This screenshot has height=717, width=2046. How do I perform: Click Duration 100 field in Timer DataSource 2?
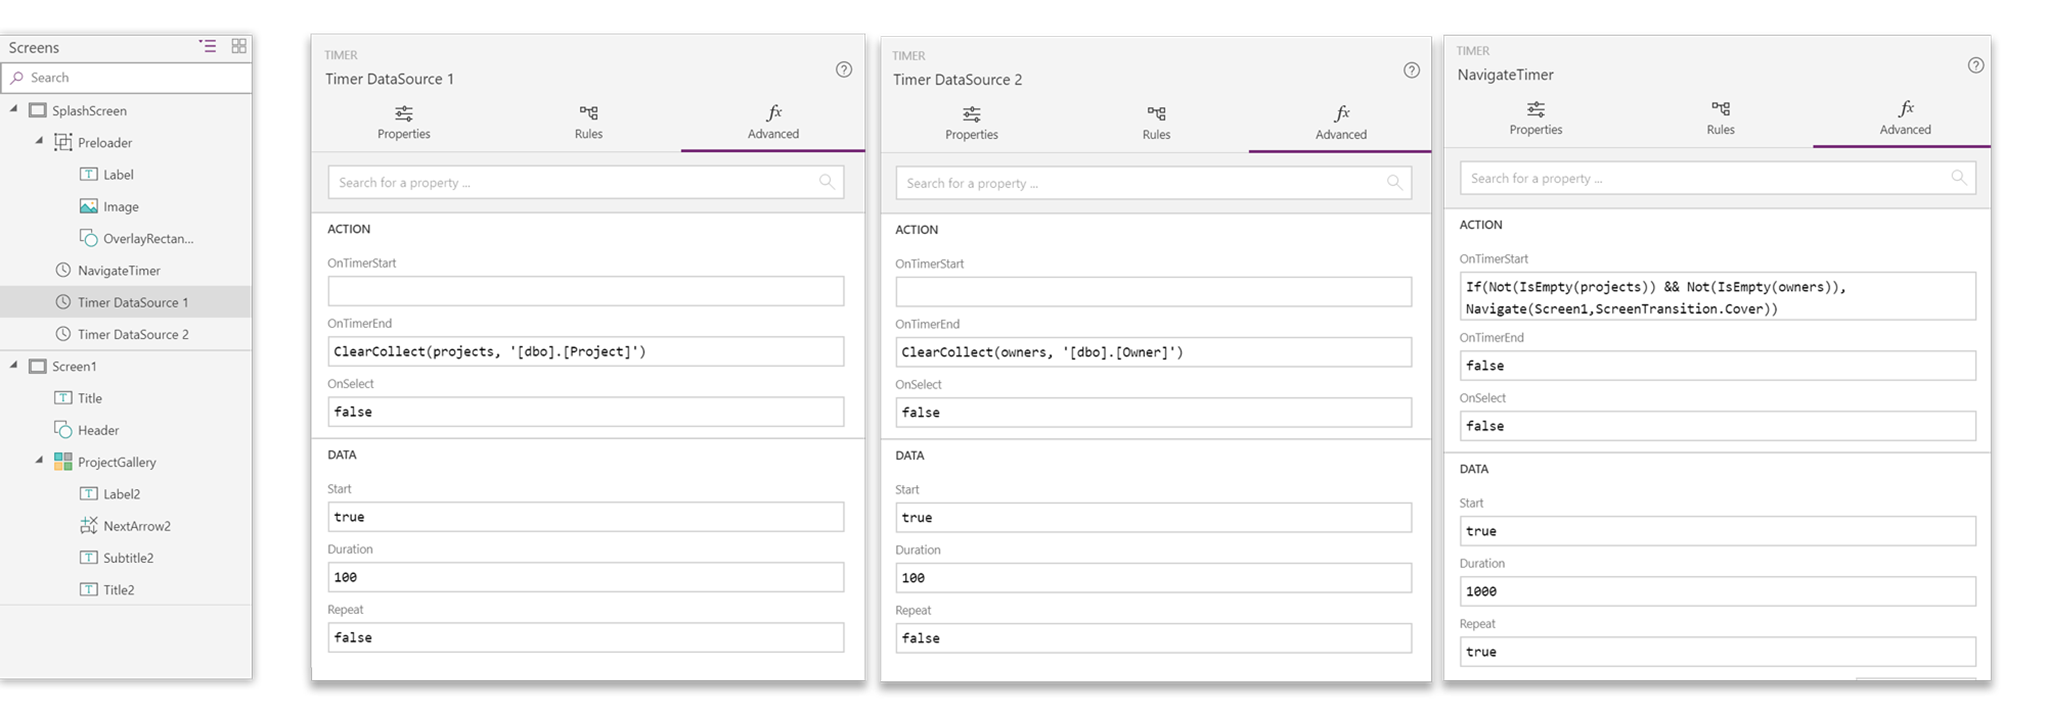(x=1154, y=578)
